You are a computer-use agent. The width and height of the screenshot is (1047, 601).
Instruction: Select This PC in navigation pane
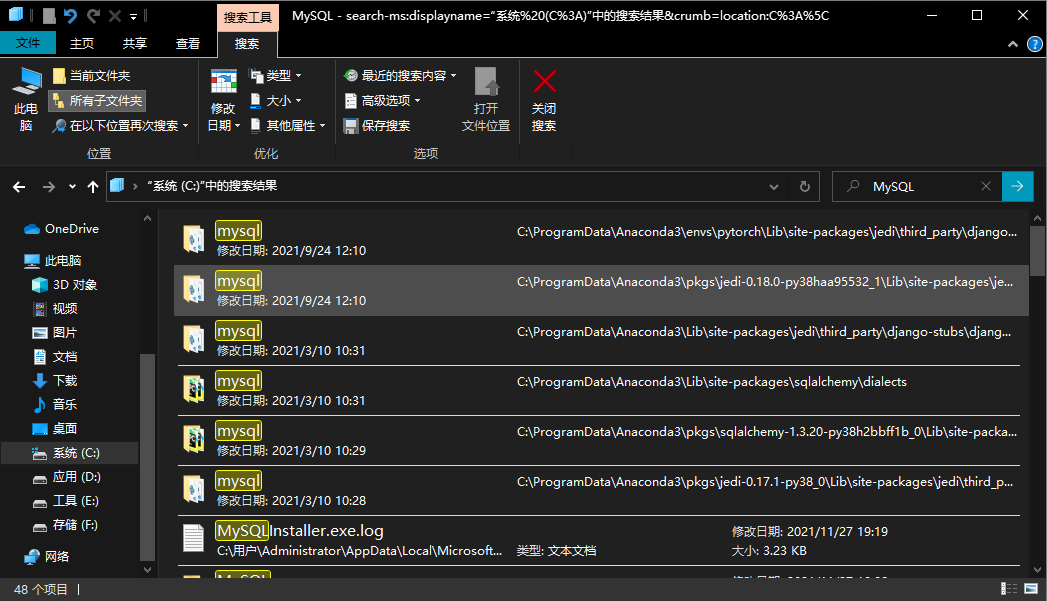click(53, 261)
